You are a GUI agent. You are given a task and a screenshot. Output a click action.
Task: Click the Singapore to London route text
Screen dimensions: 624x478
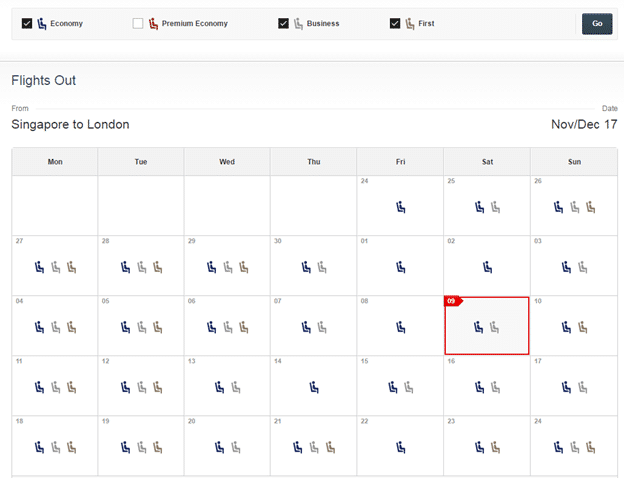pyautogui.click(x=70, y=124)
